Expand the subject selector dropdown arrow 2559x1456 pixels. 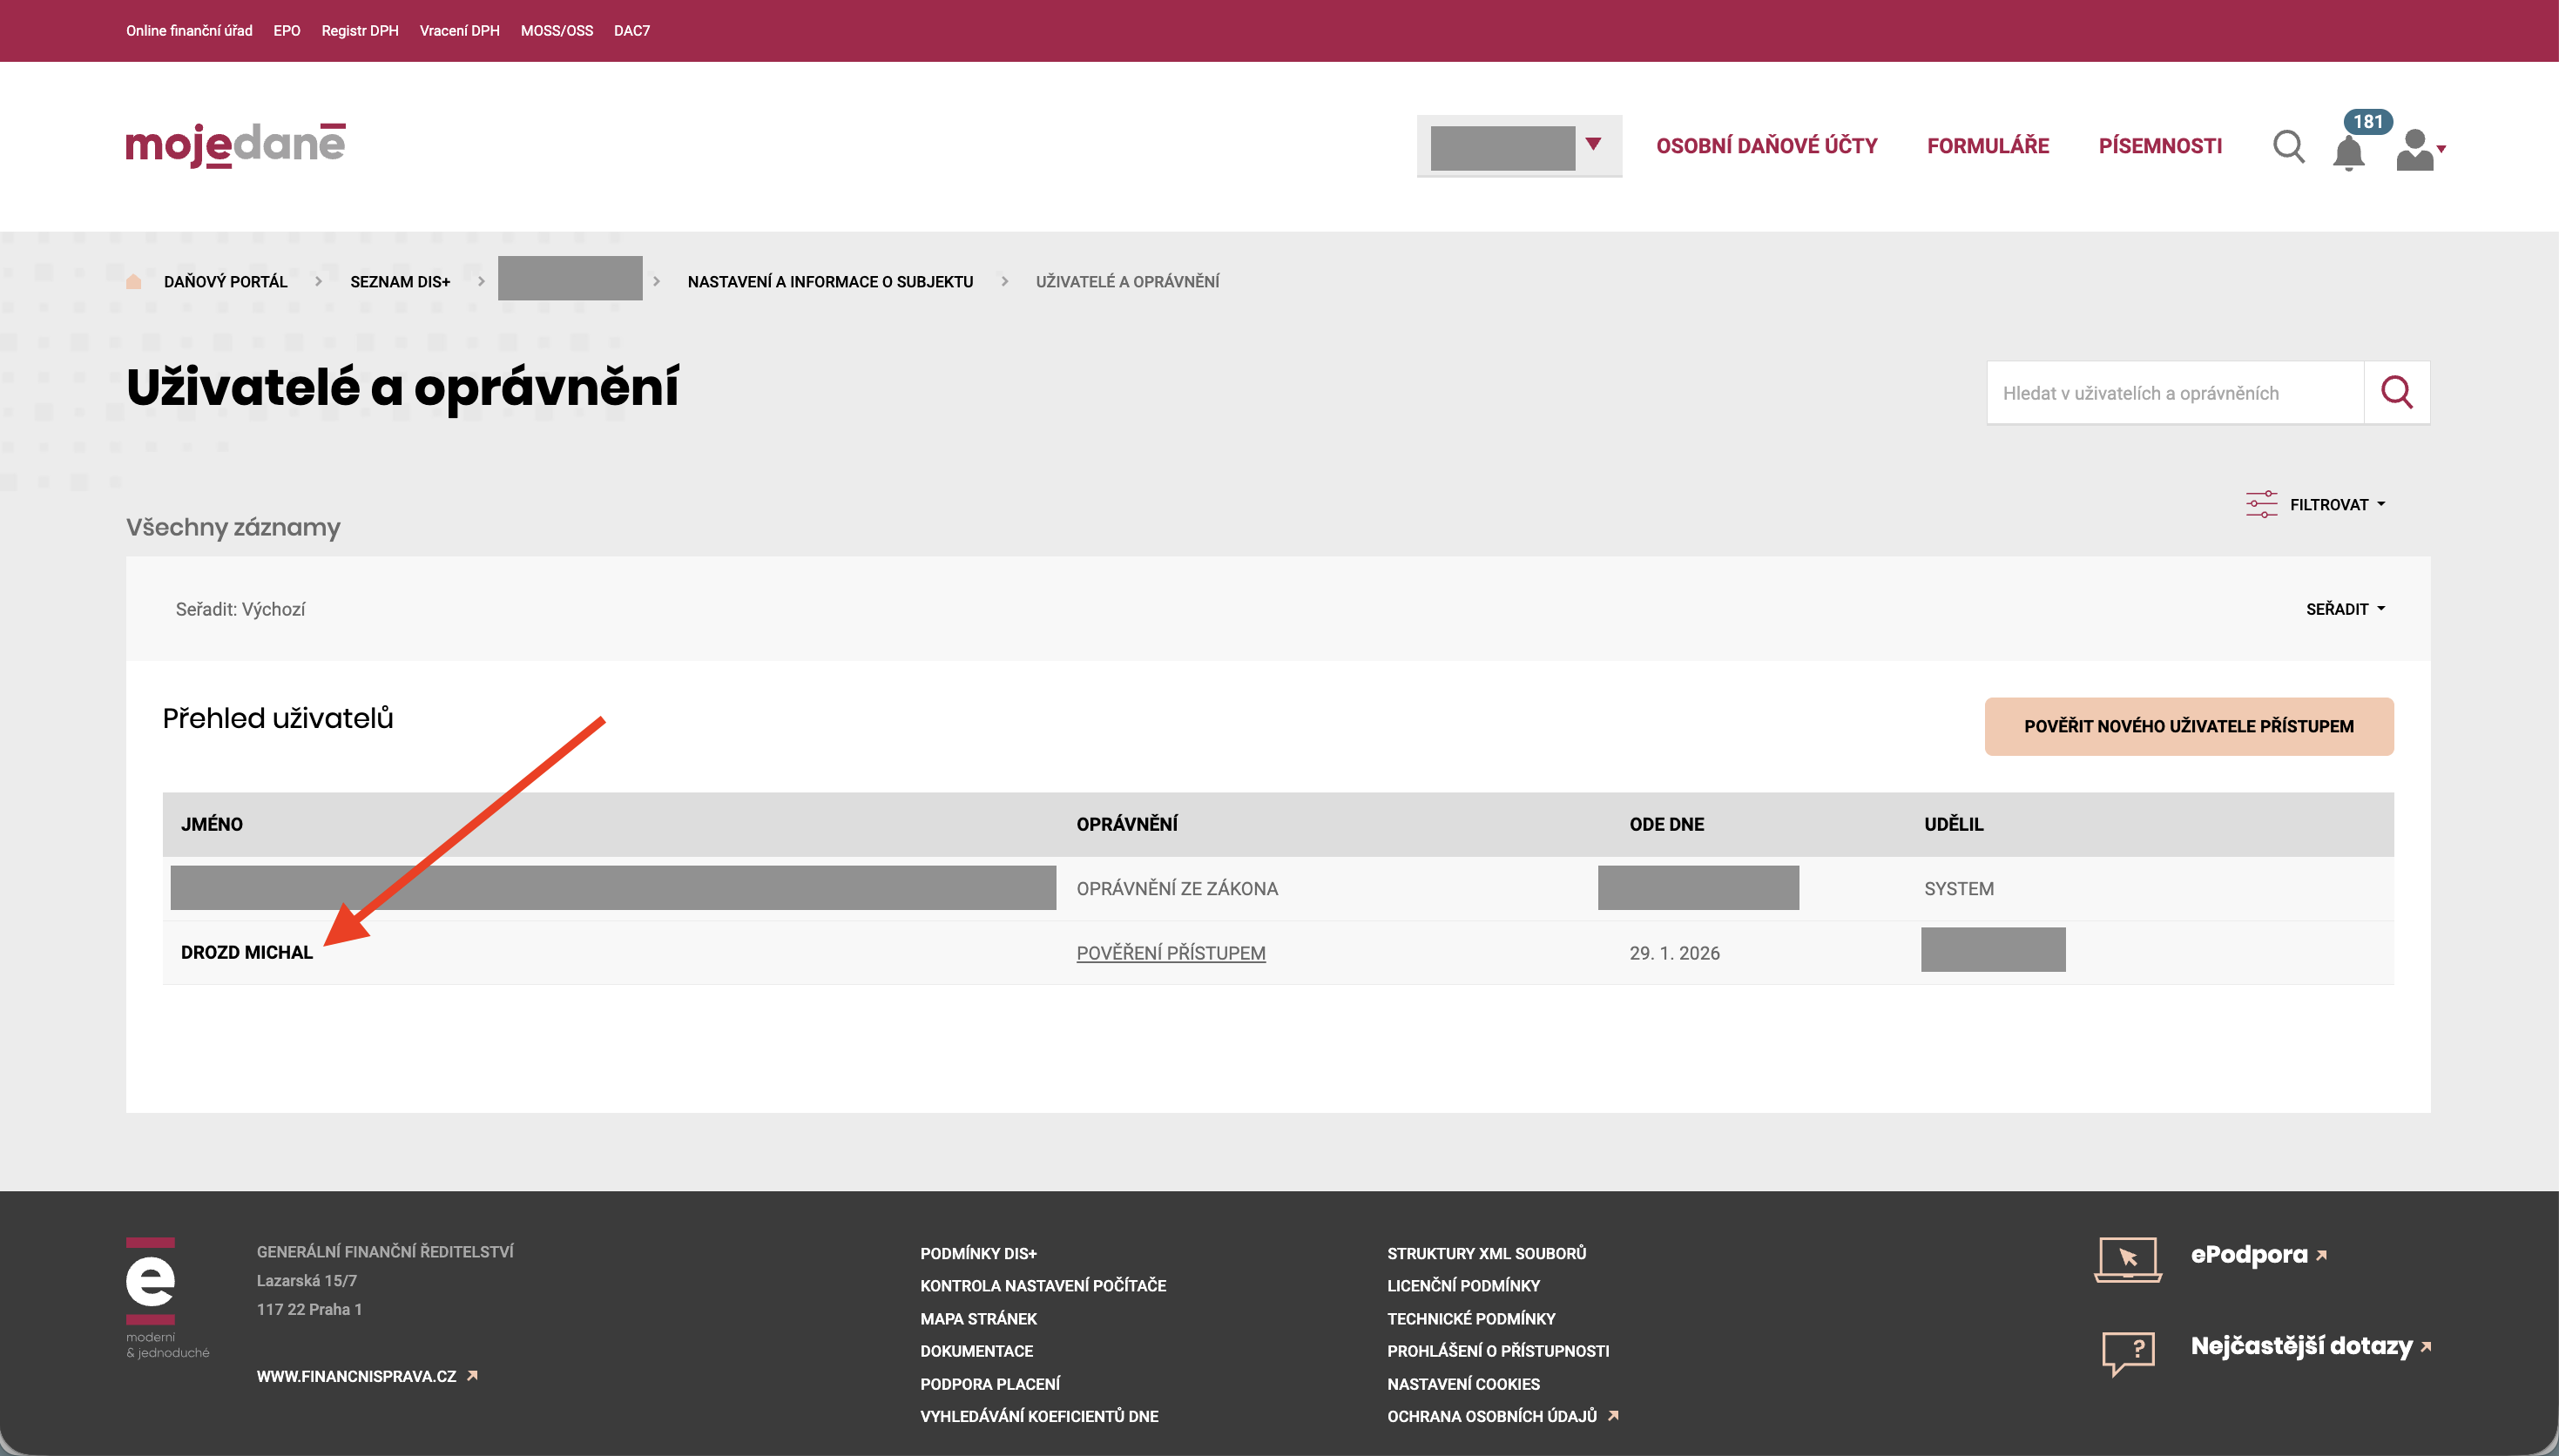pyautogui.click(x=1593, y=145)
